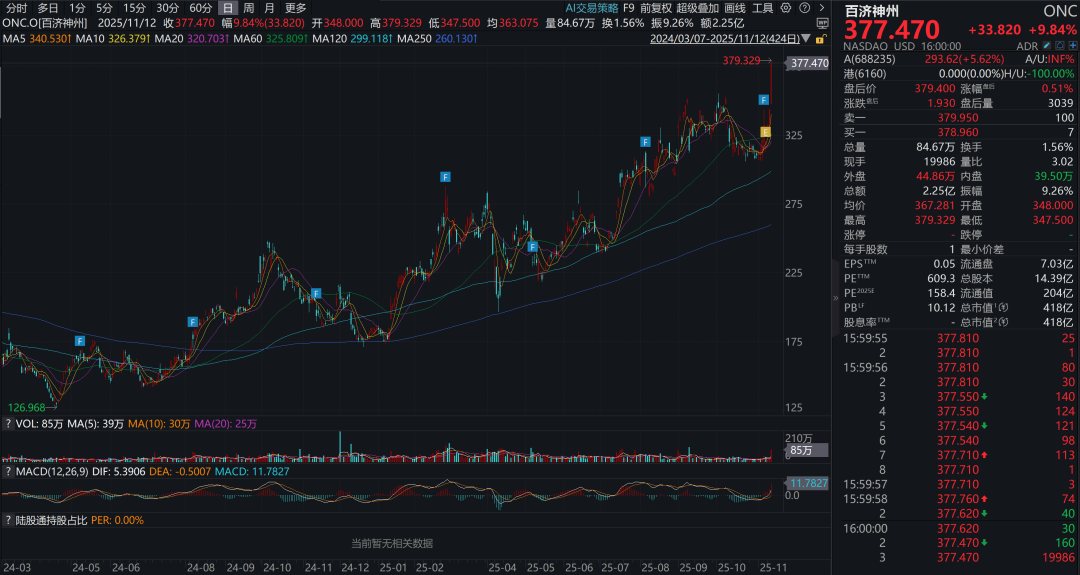This screenshot has height=575, width=1080.
Task: Click the F marker above the yellow E marker
Action: [763, 100]
